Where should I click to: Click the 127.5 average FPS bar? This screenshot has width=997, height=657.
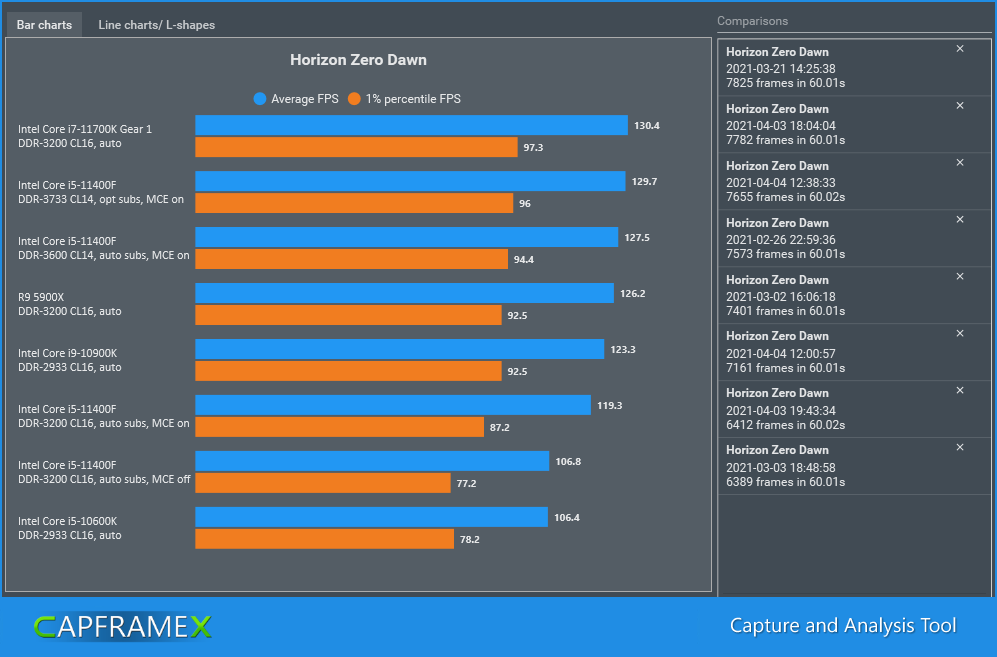(x=406, y=237)
